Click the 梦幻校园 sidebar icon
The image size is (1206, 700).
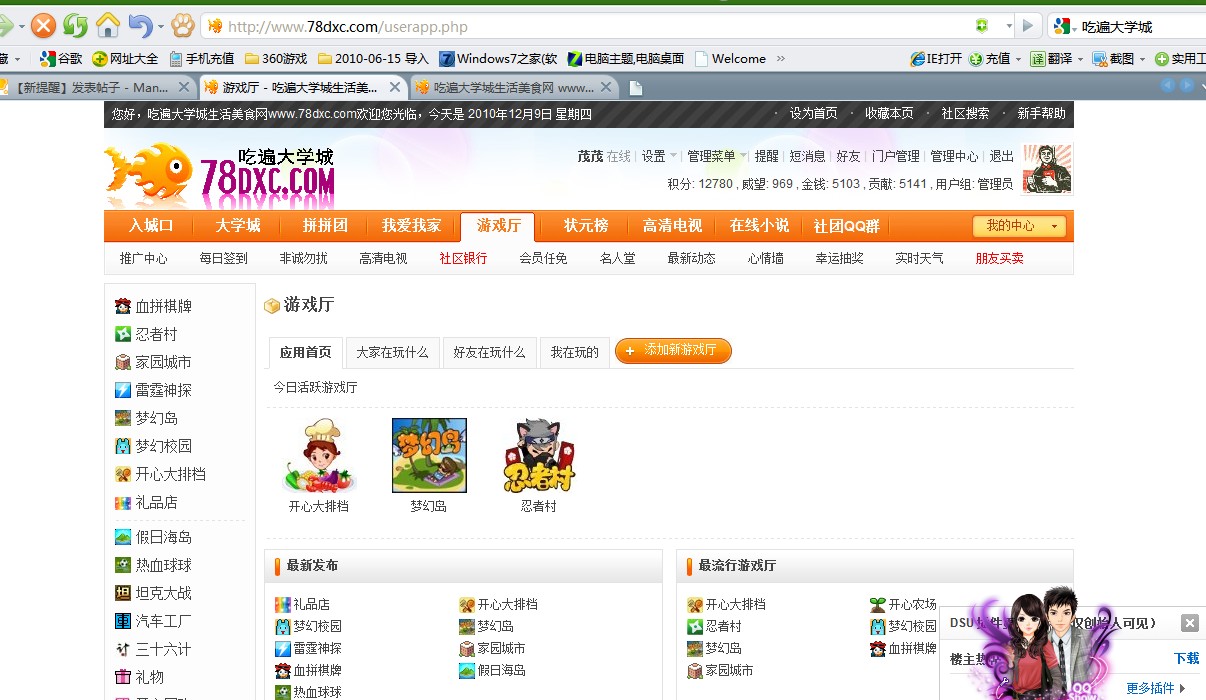tap(123, 446)
